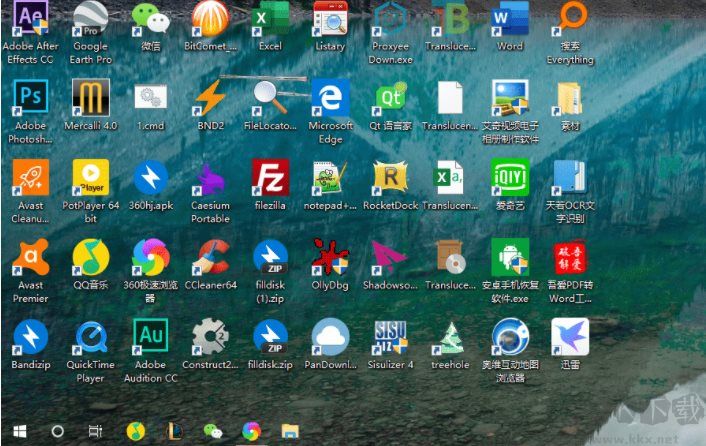Open the Google Earth Pro shortcut
Image resolution: width=706 pixels, height=446 pixels.
pyautogui.click(x=90, y=19)
